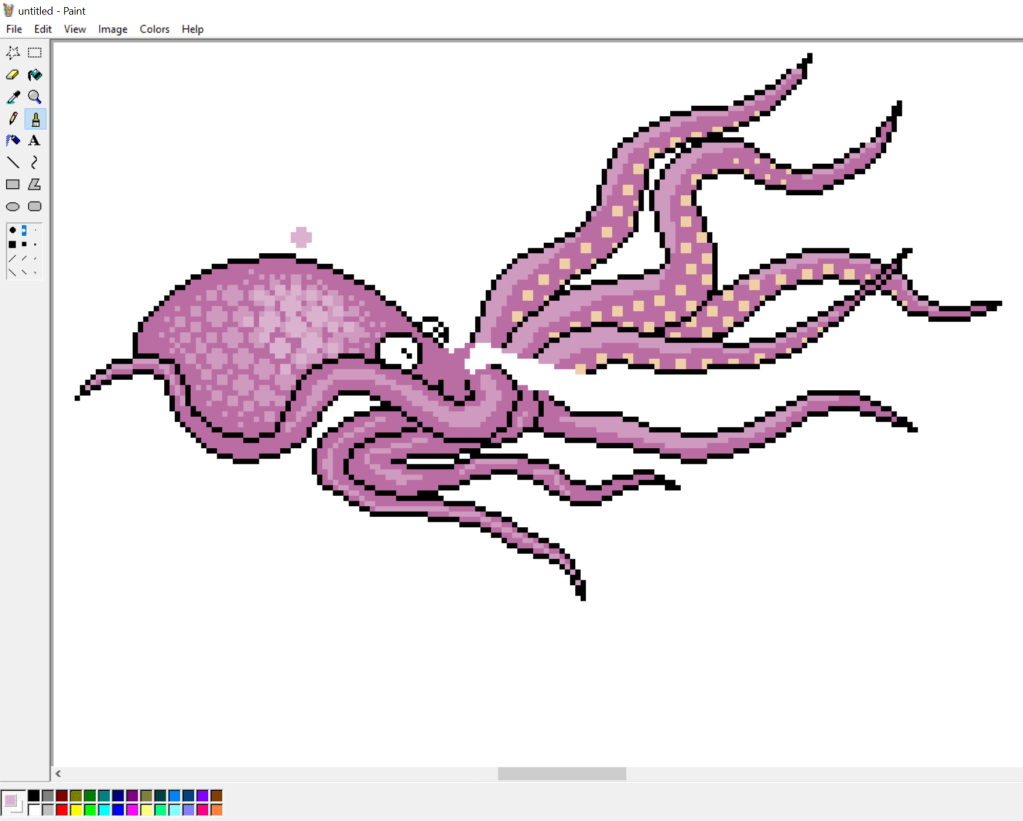This screenshot has height=821, width=1023.
Task: Open the Image menu
Action: pyautogui.click(x=112, y=29)
